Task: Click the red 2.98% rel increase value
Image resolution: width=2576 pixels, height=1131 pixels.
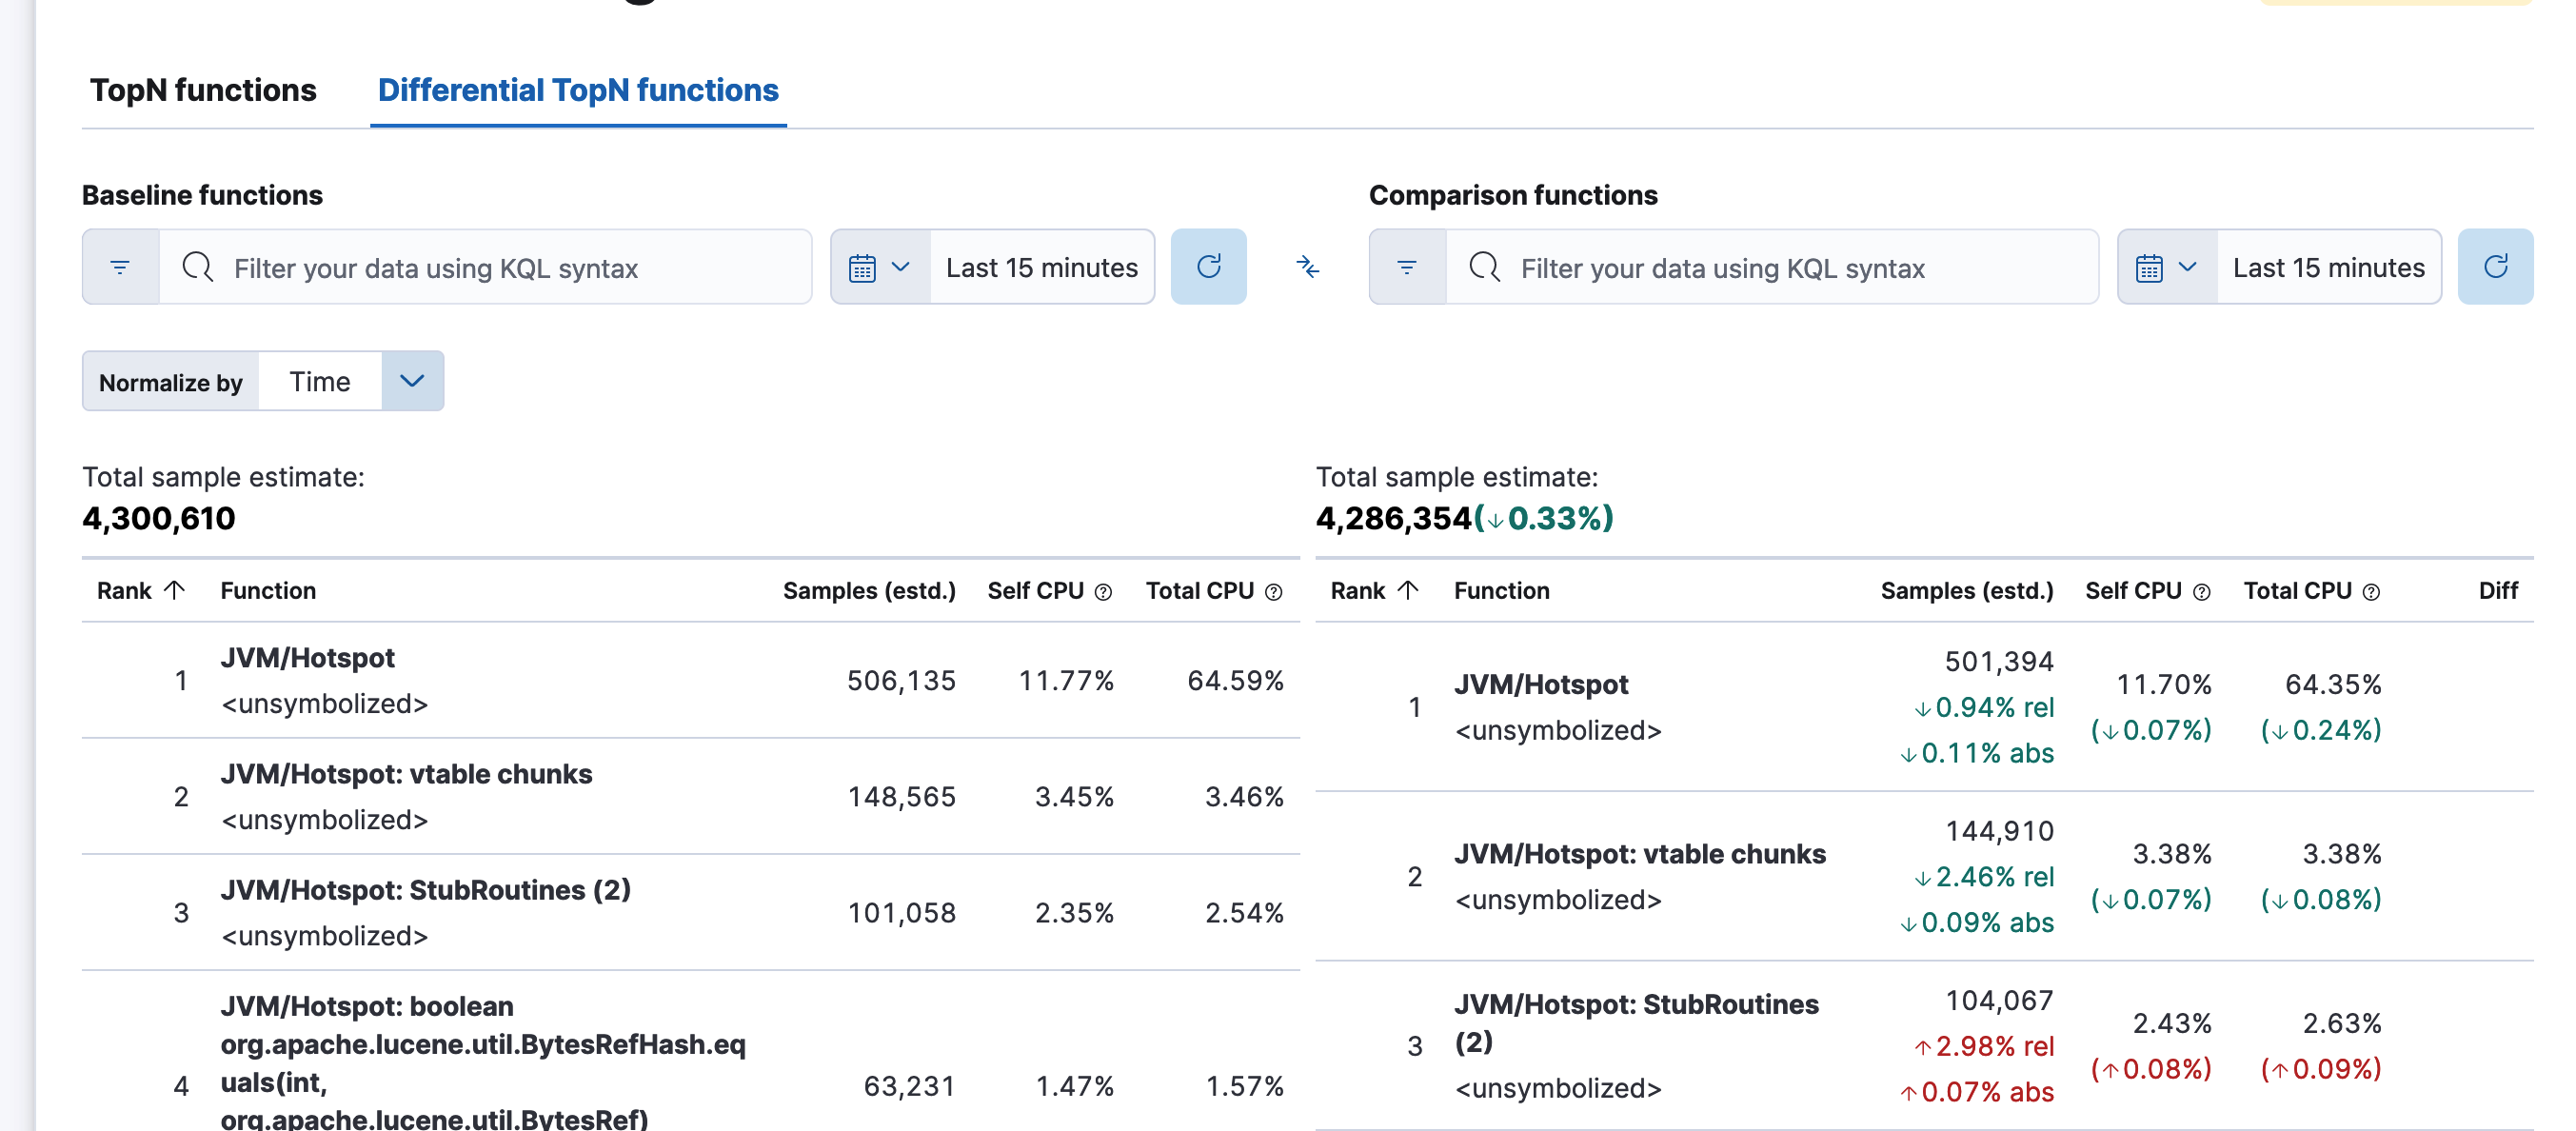Action: click(x=1984, y=1046)
